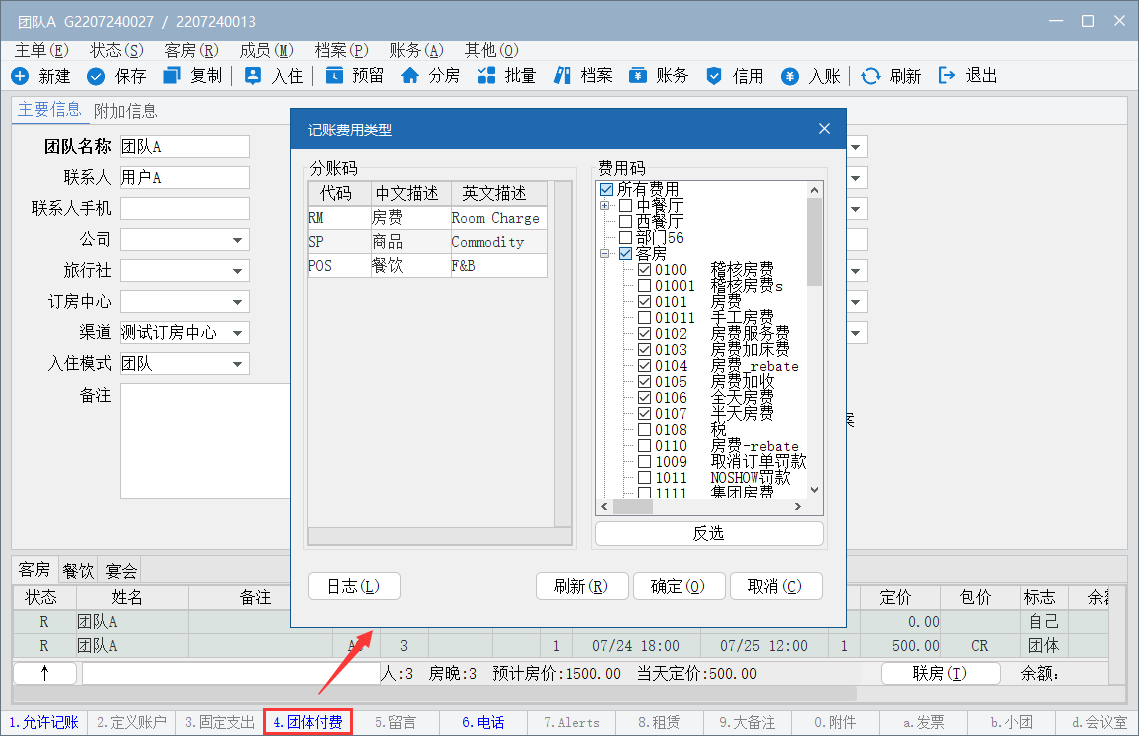Open the 1.允许记账 bottom tab

click(44, 722)
